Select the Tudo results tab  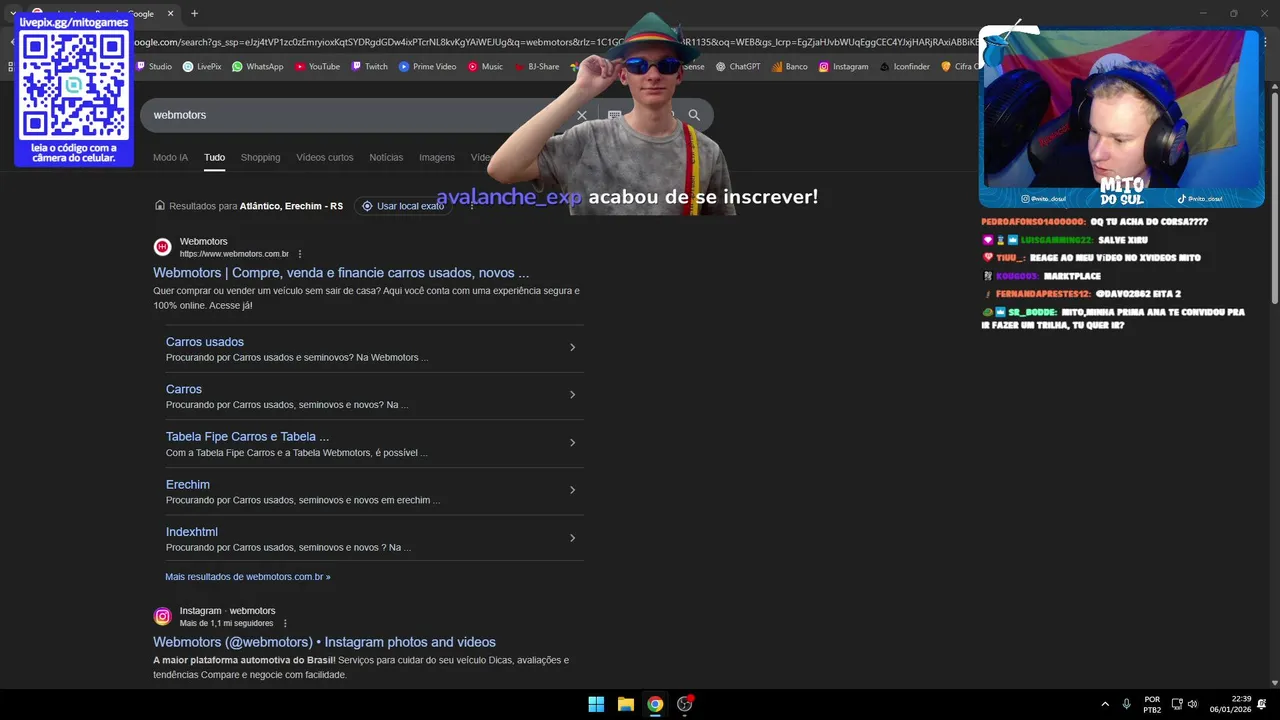(x=215, y=157)
